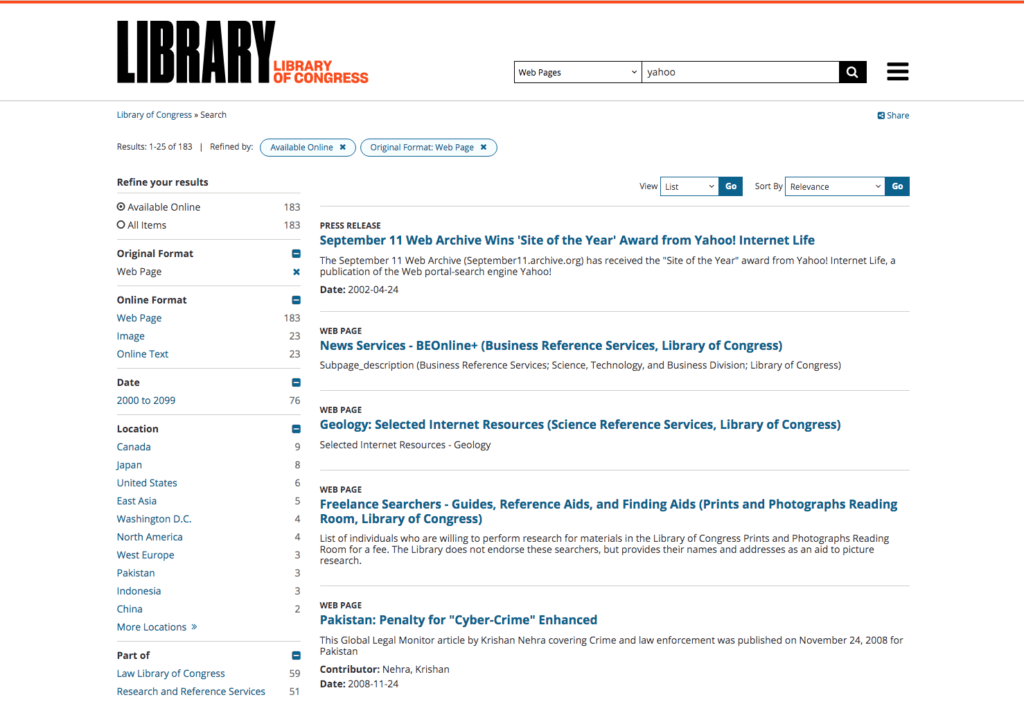The width and height of the screenshot is (1024, 704).
Task: Filter location by North America
Action: [150, 537]
